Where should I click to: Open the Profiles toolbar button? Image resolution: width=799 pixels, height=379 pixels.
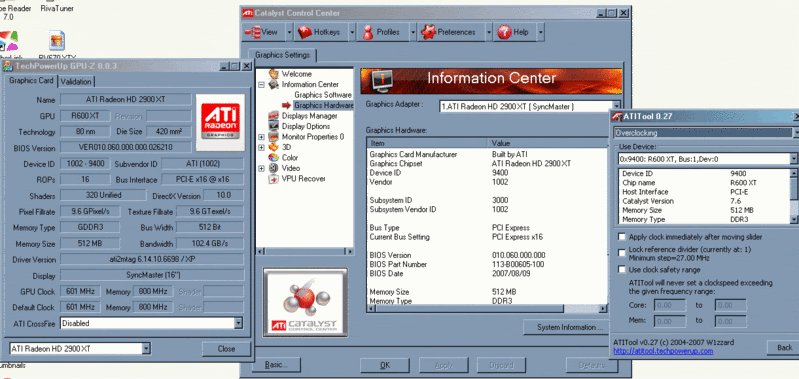click(x=383, y=32)
